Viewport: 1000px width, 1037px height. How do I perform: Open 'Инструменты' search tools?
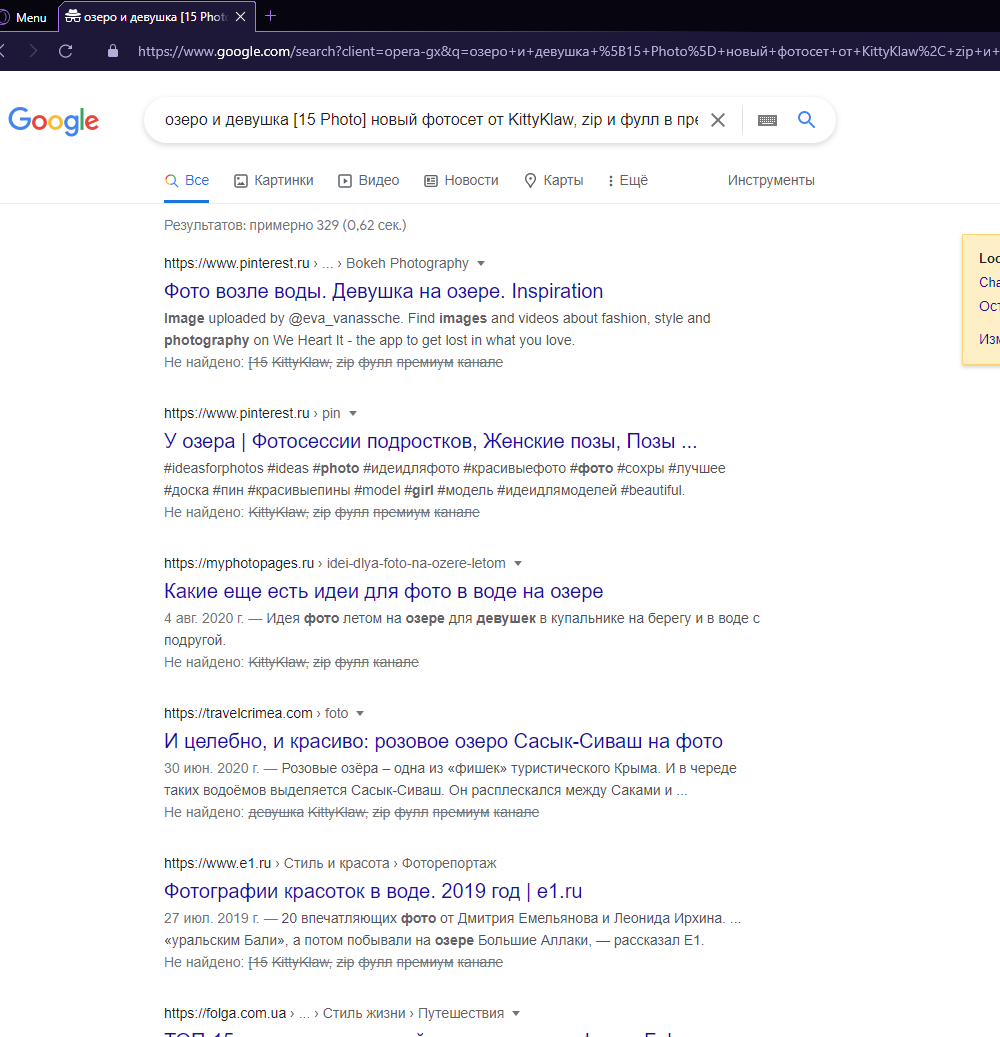tap(771, 181)
